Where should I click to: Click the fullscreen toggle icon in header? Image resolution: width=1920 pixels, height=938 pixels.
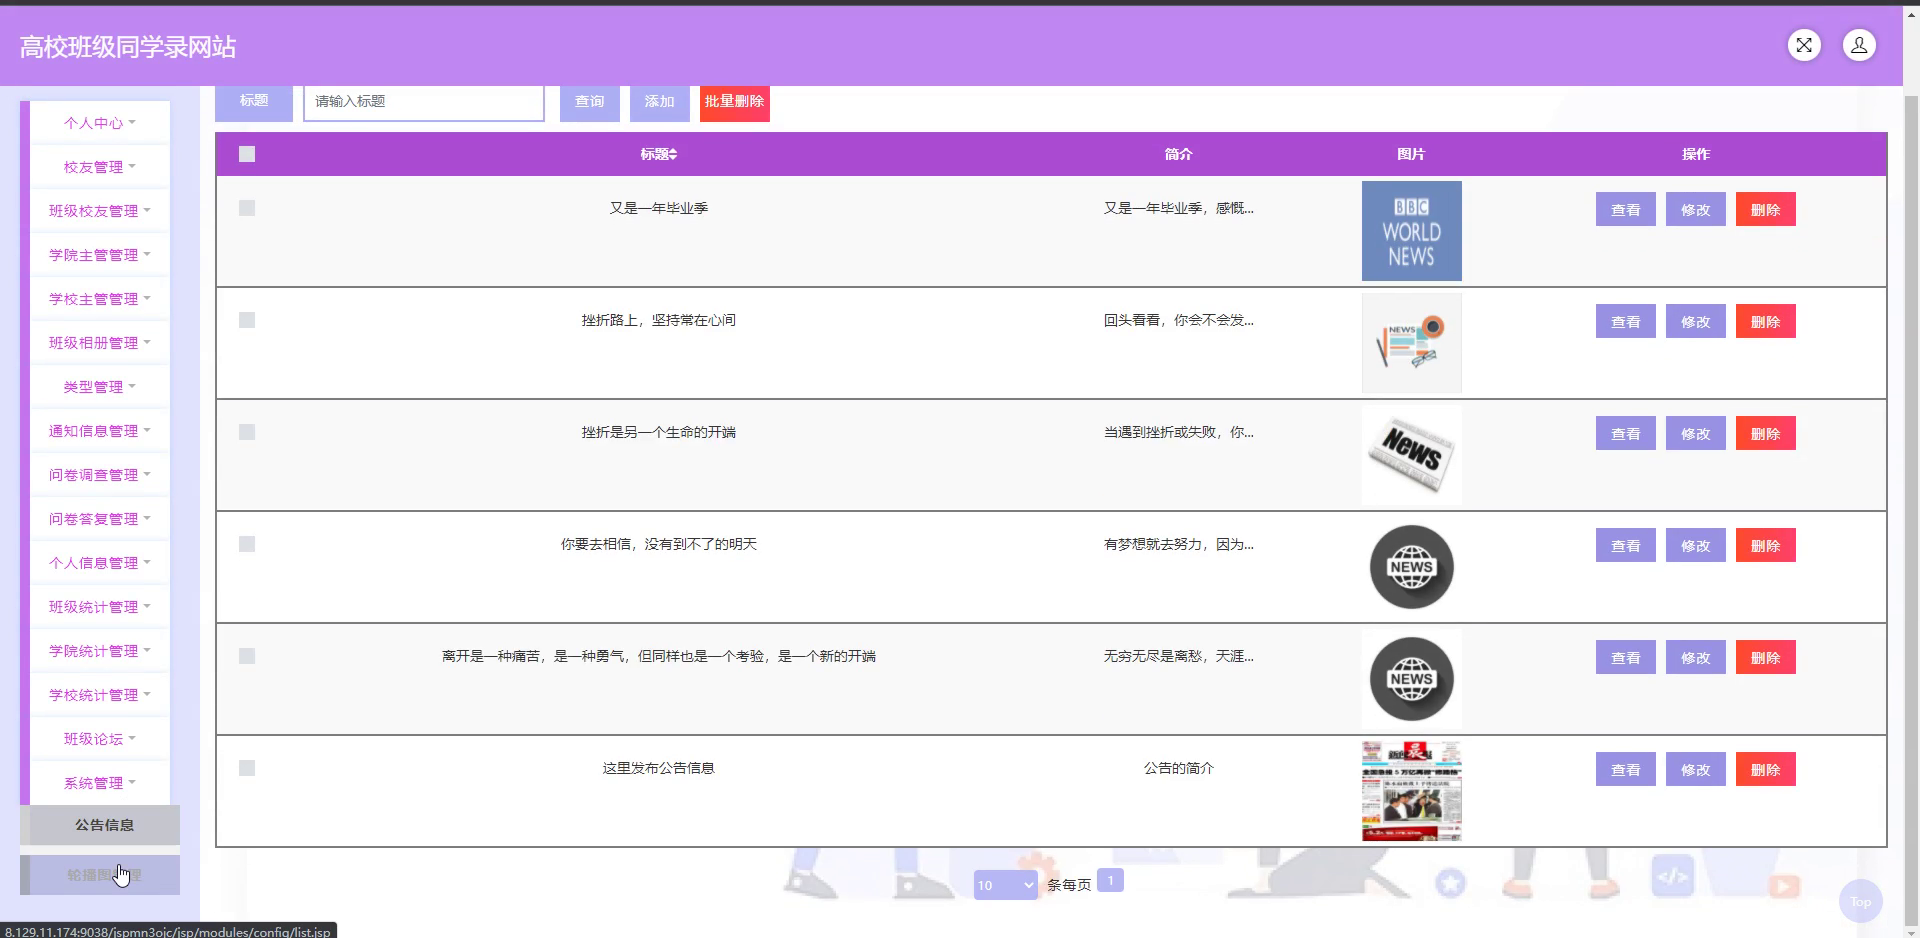1804,45
